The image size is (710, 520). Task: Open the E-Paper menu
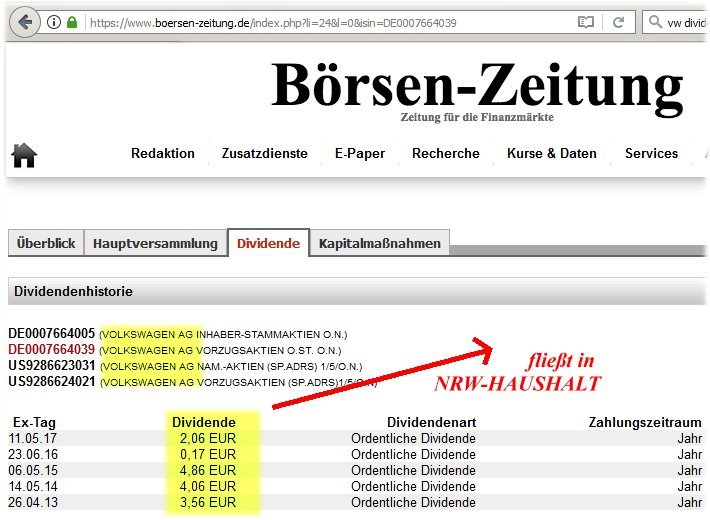(360, 154)
